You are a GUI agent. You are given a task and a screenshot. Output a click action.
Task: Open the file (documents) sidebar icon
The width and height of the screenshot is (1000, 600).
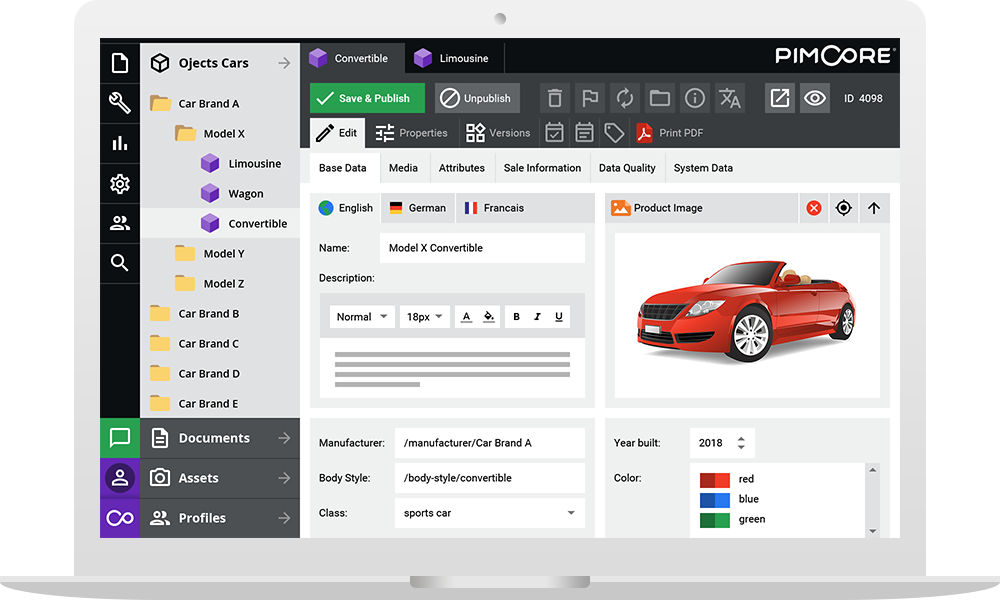pyautogui.click(x=120, y=63)
